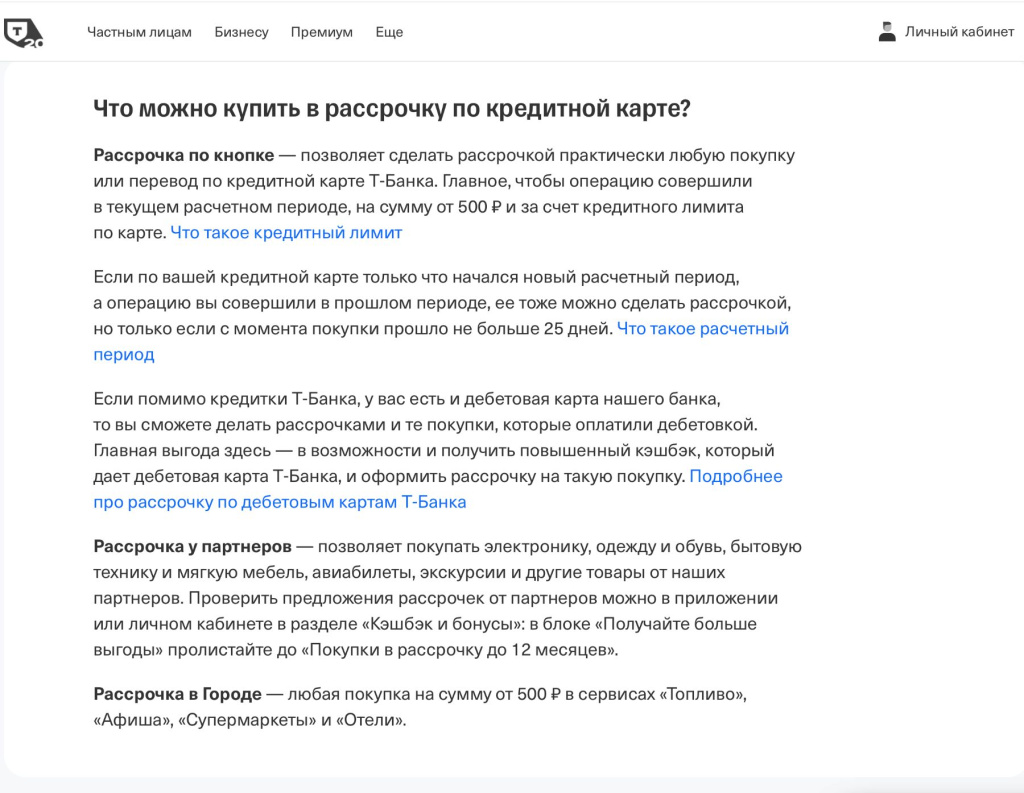Open the Частным лицам menu
Image resolution: width=1024 pixels, height=793 pixels.
[139, 32]
